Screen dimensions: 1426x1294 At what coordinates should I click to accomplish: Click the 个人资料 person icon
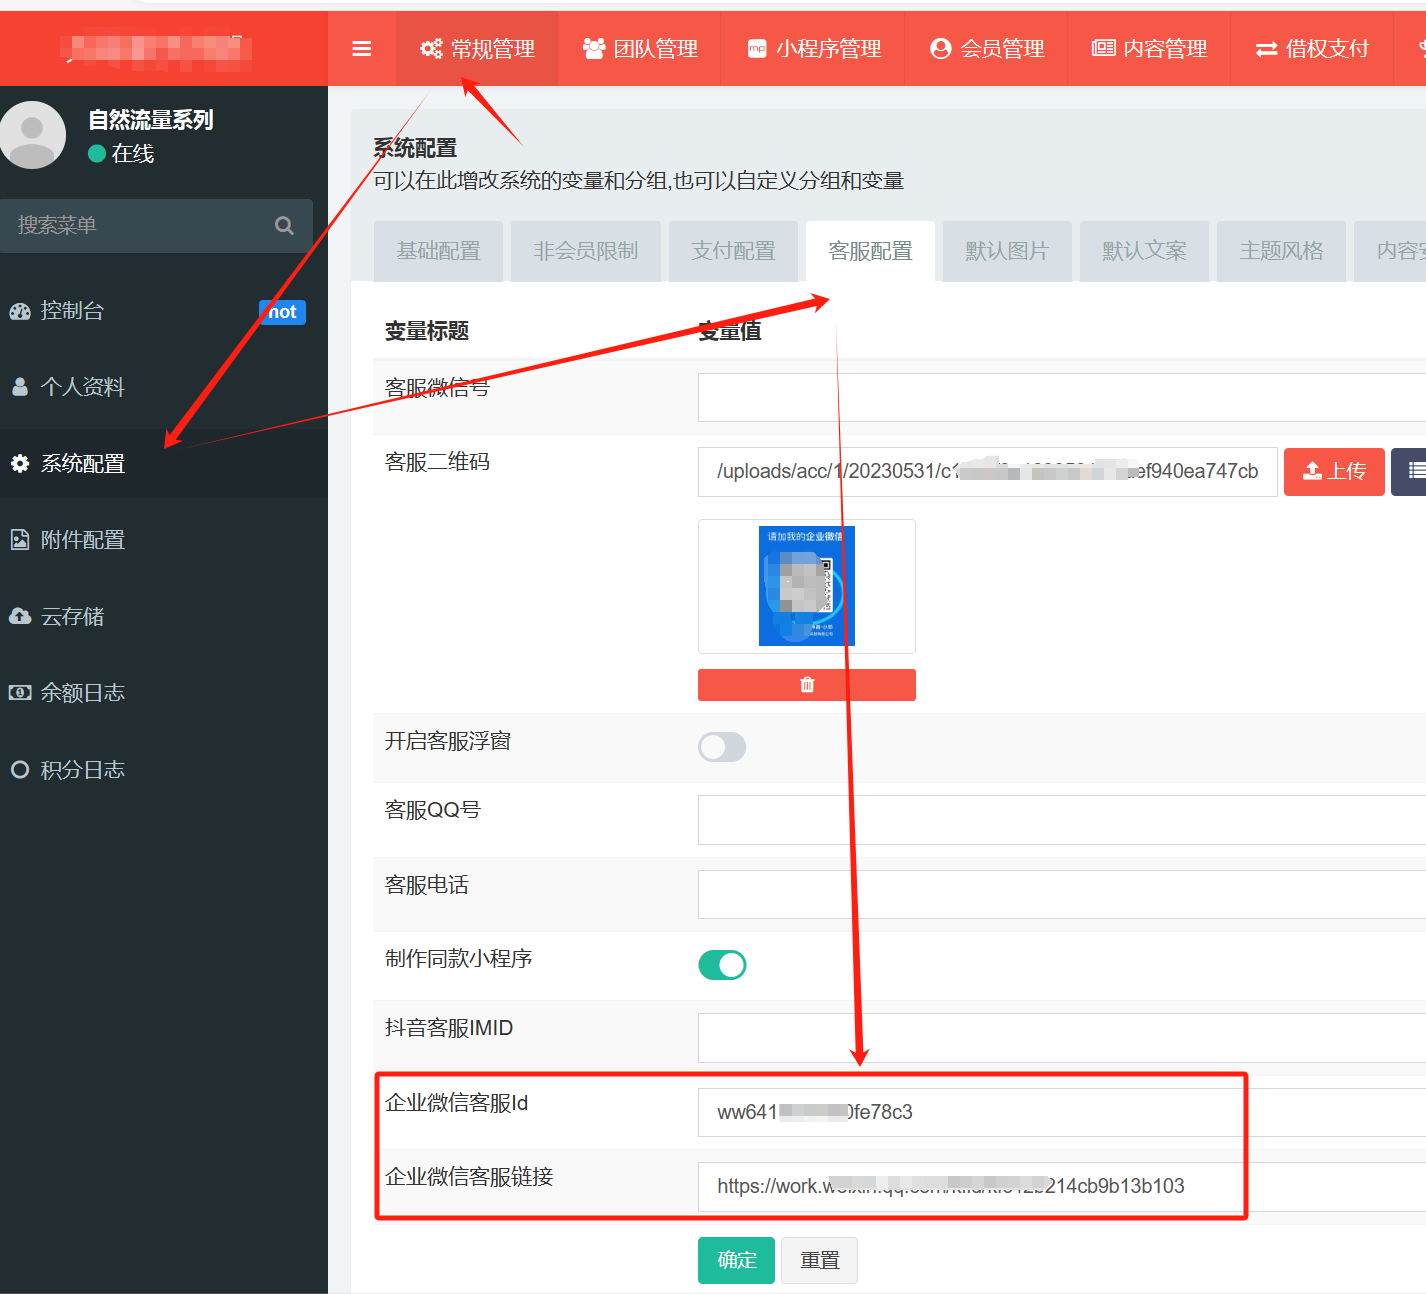20,387
